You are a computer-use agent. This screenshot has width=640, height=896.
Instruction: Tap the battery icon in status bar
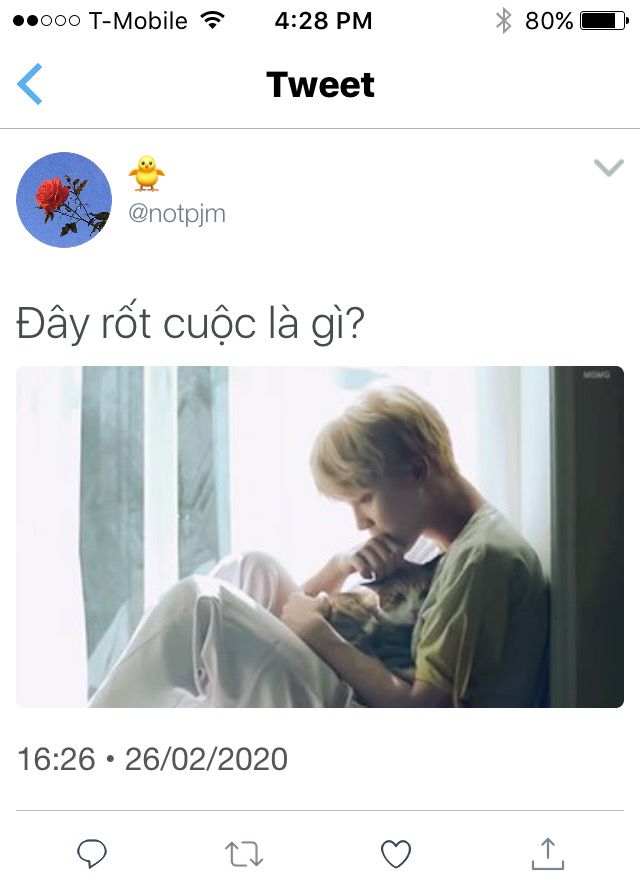point(605,21)
